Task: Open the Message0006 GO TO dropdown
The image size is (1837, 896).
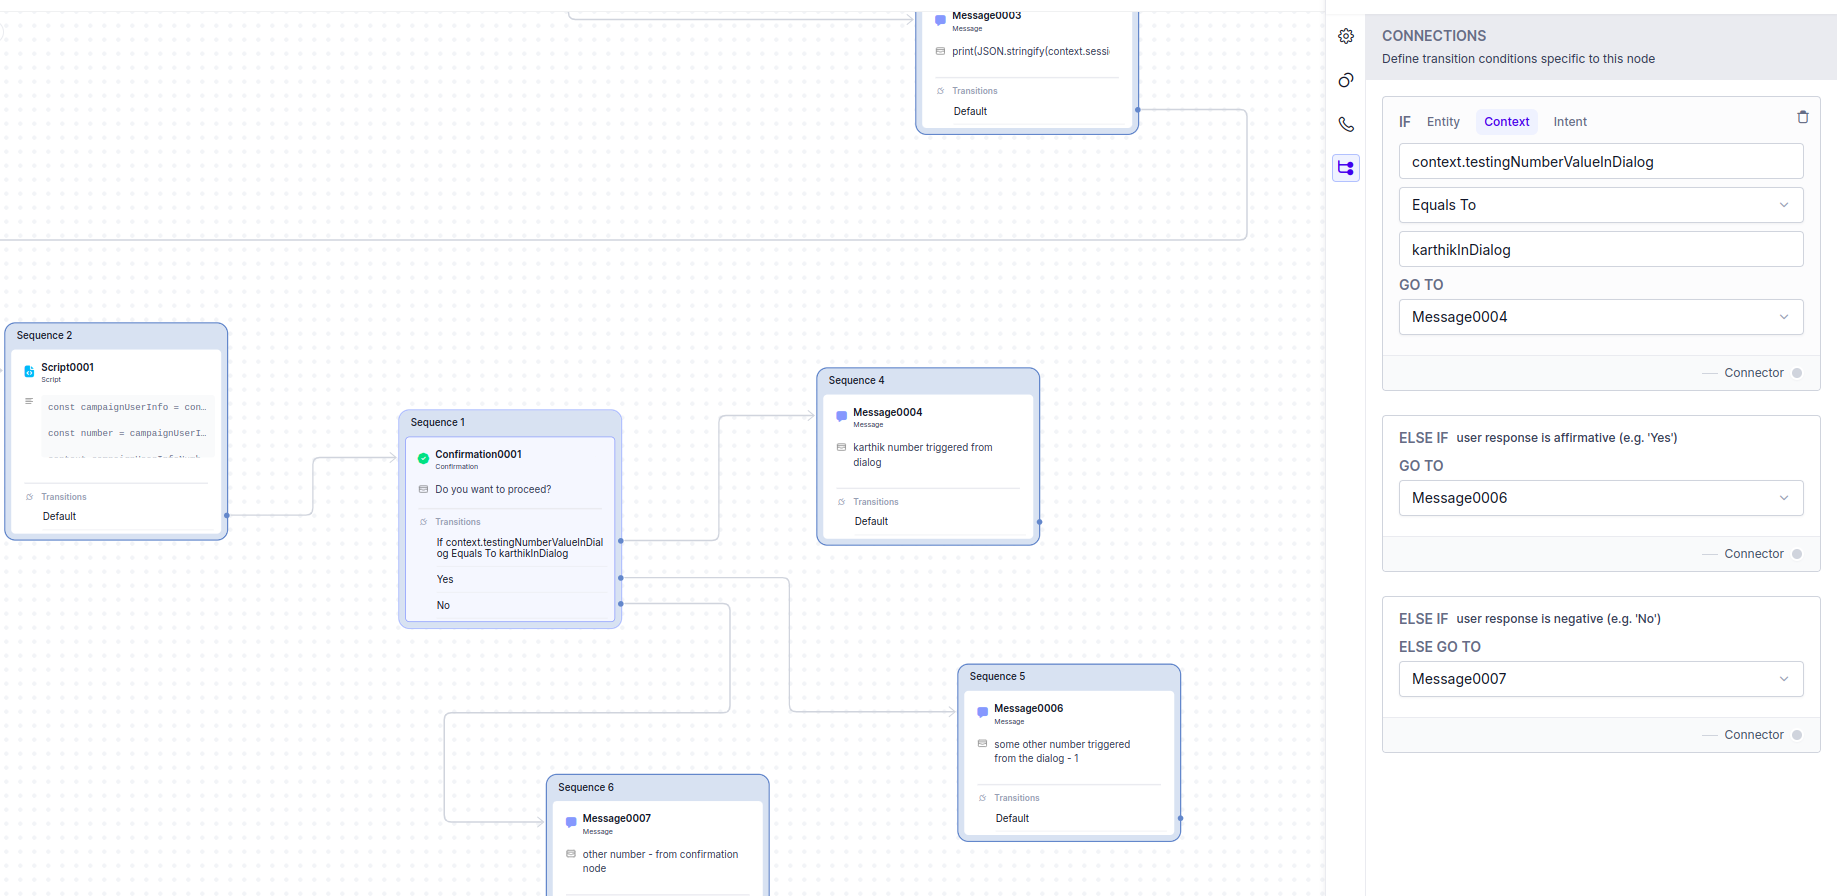Action: click(1601, 498)
